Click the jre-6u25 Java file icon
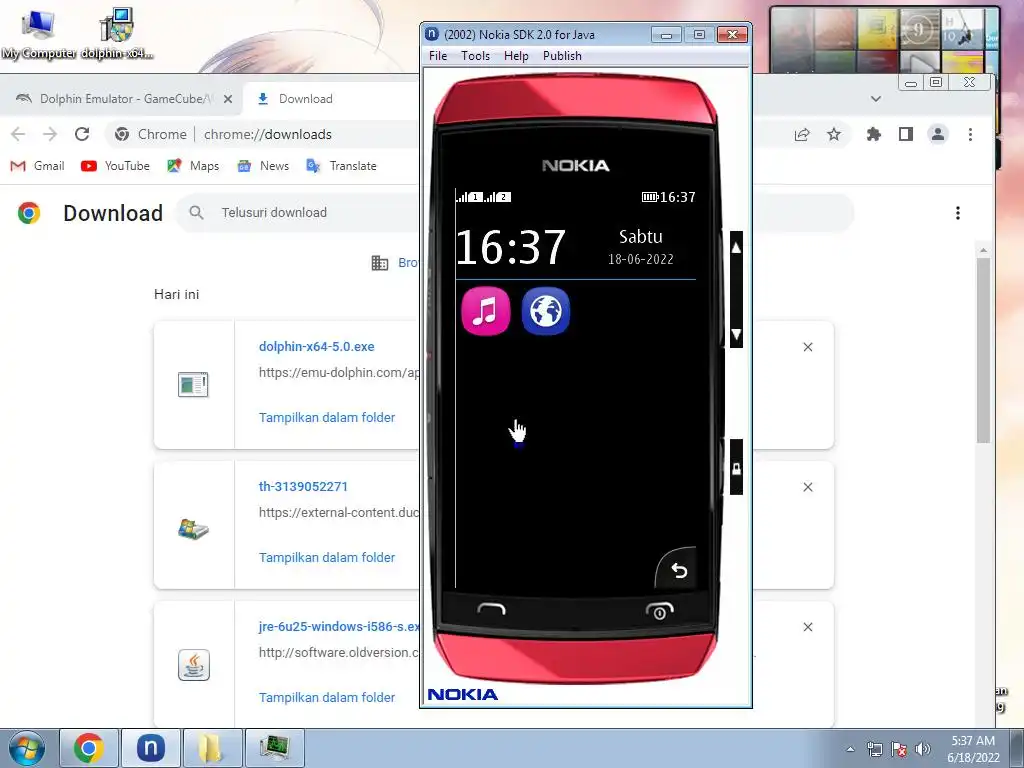The height and width of the screenshot is (768, 1024). [194, 665]
